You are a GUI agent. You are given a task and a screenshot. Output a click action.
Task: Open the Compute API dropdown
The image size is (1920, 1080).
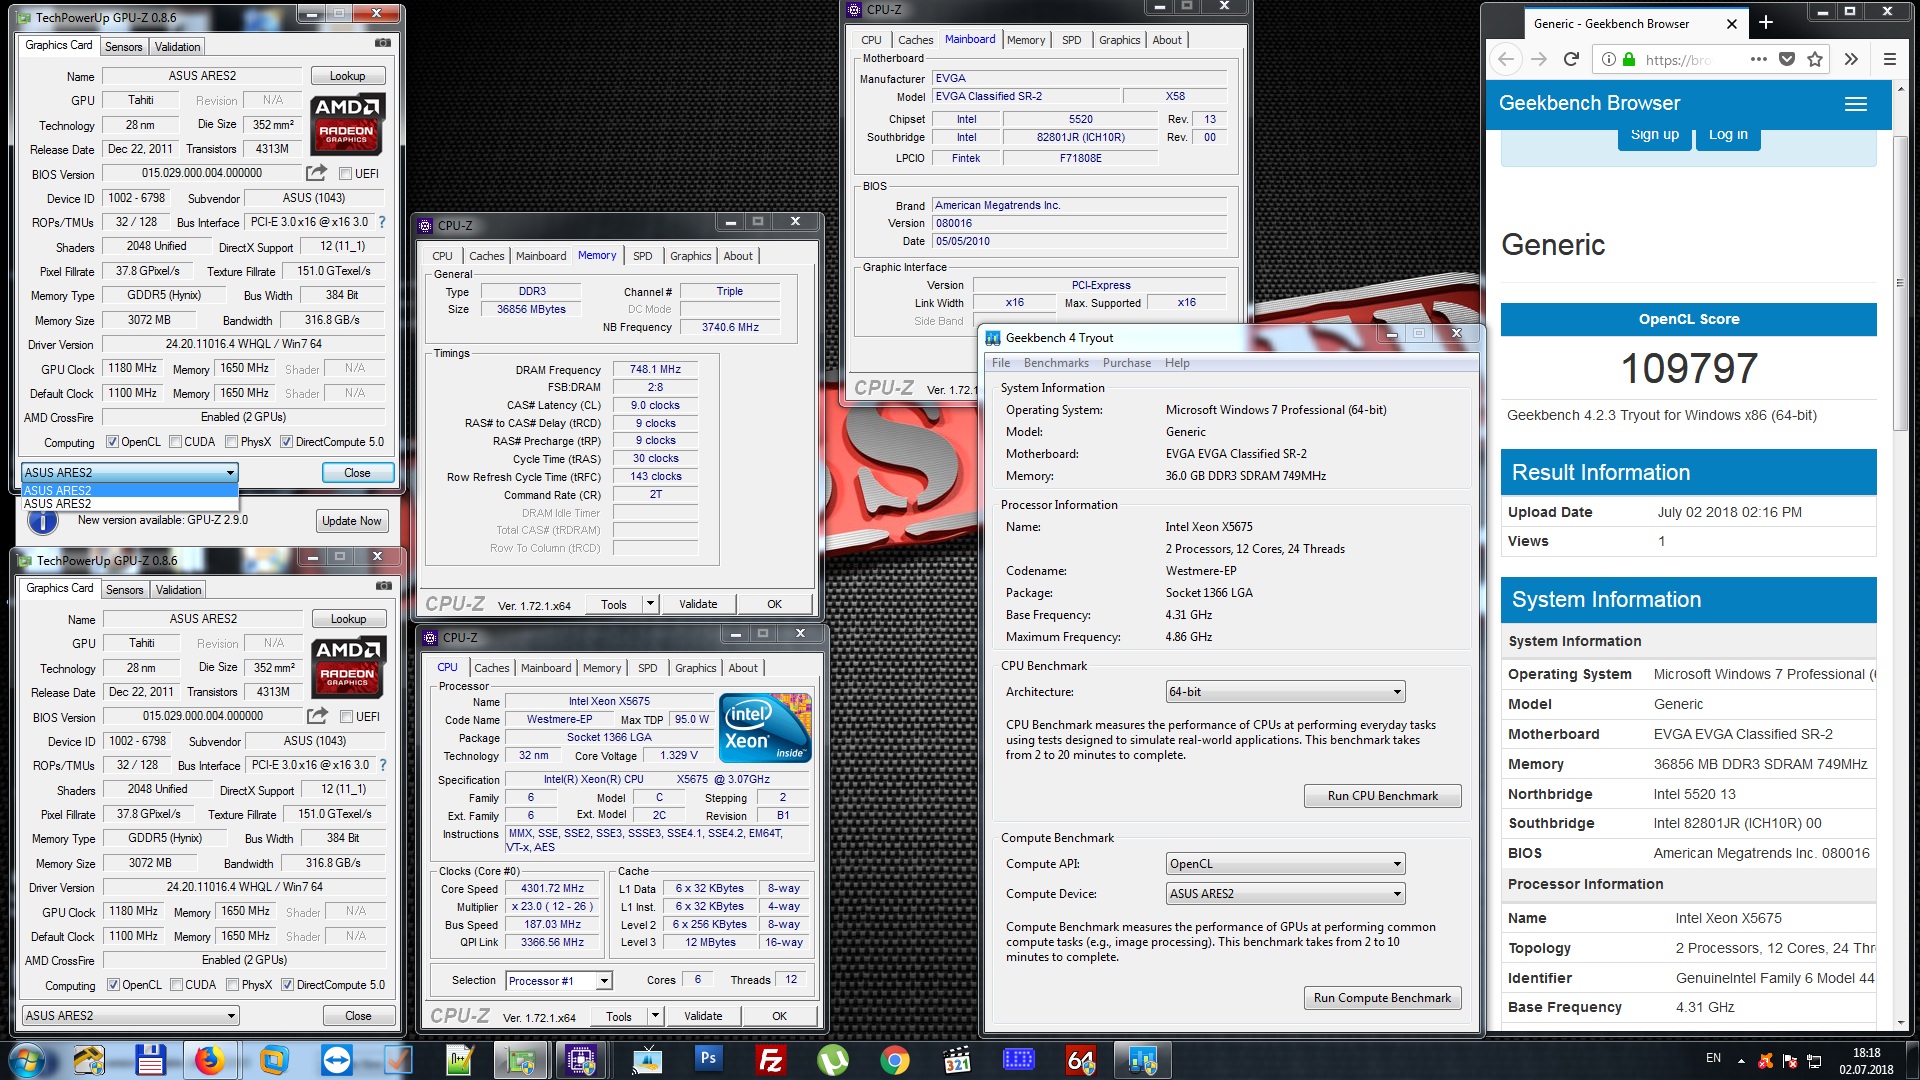coord(1285,864)
